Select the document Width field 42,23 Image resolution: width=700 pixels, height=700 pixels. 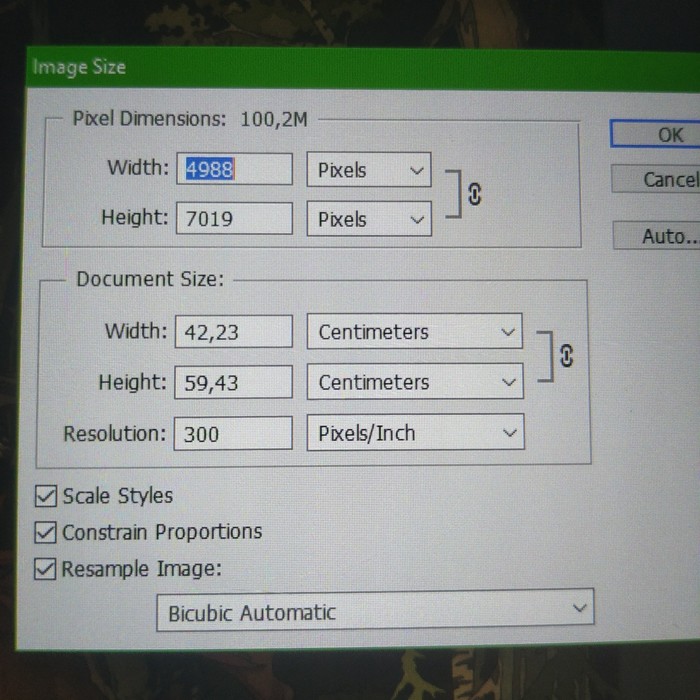coord(234,332)
